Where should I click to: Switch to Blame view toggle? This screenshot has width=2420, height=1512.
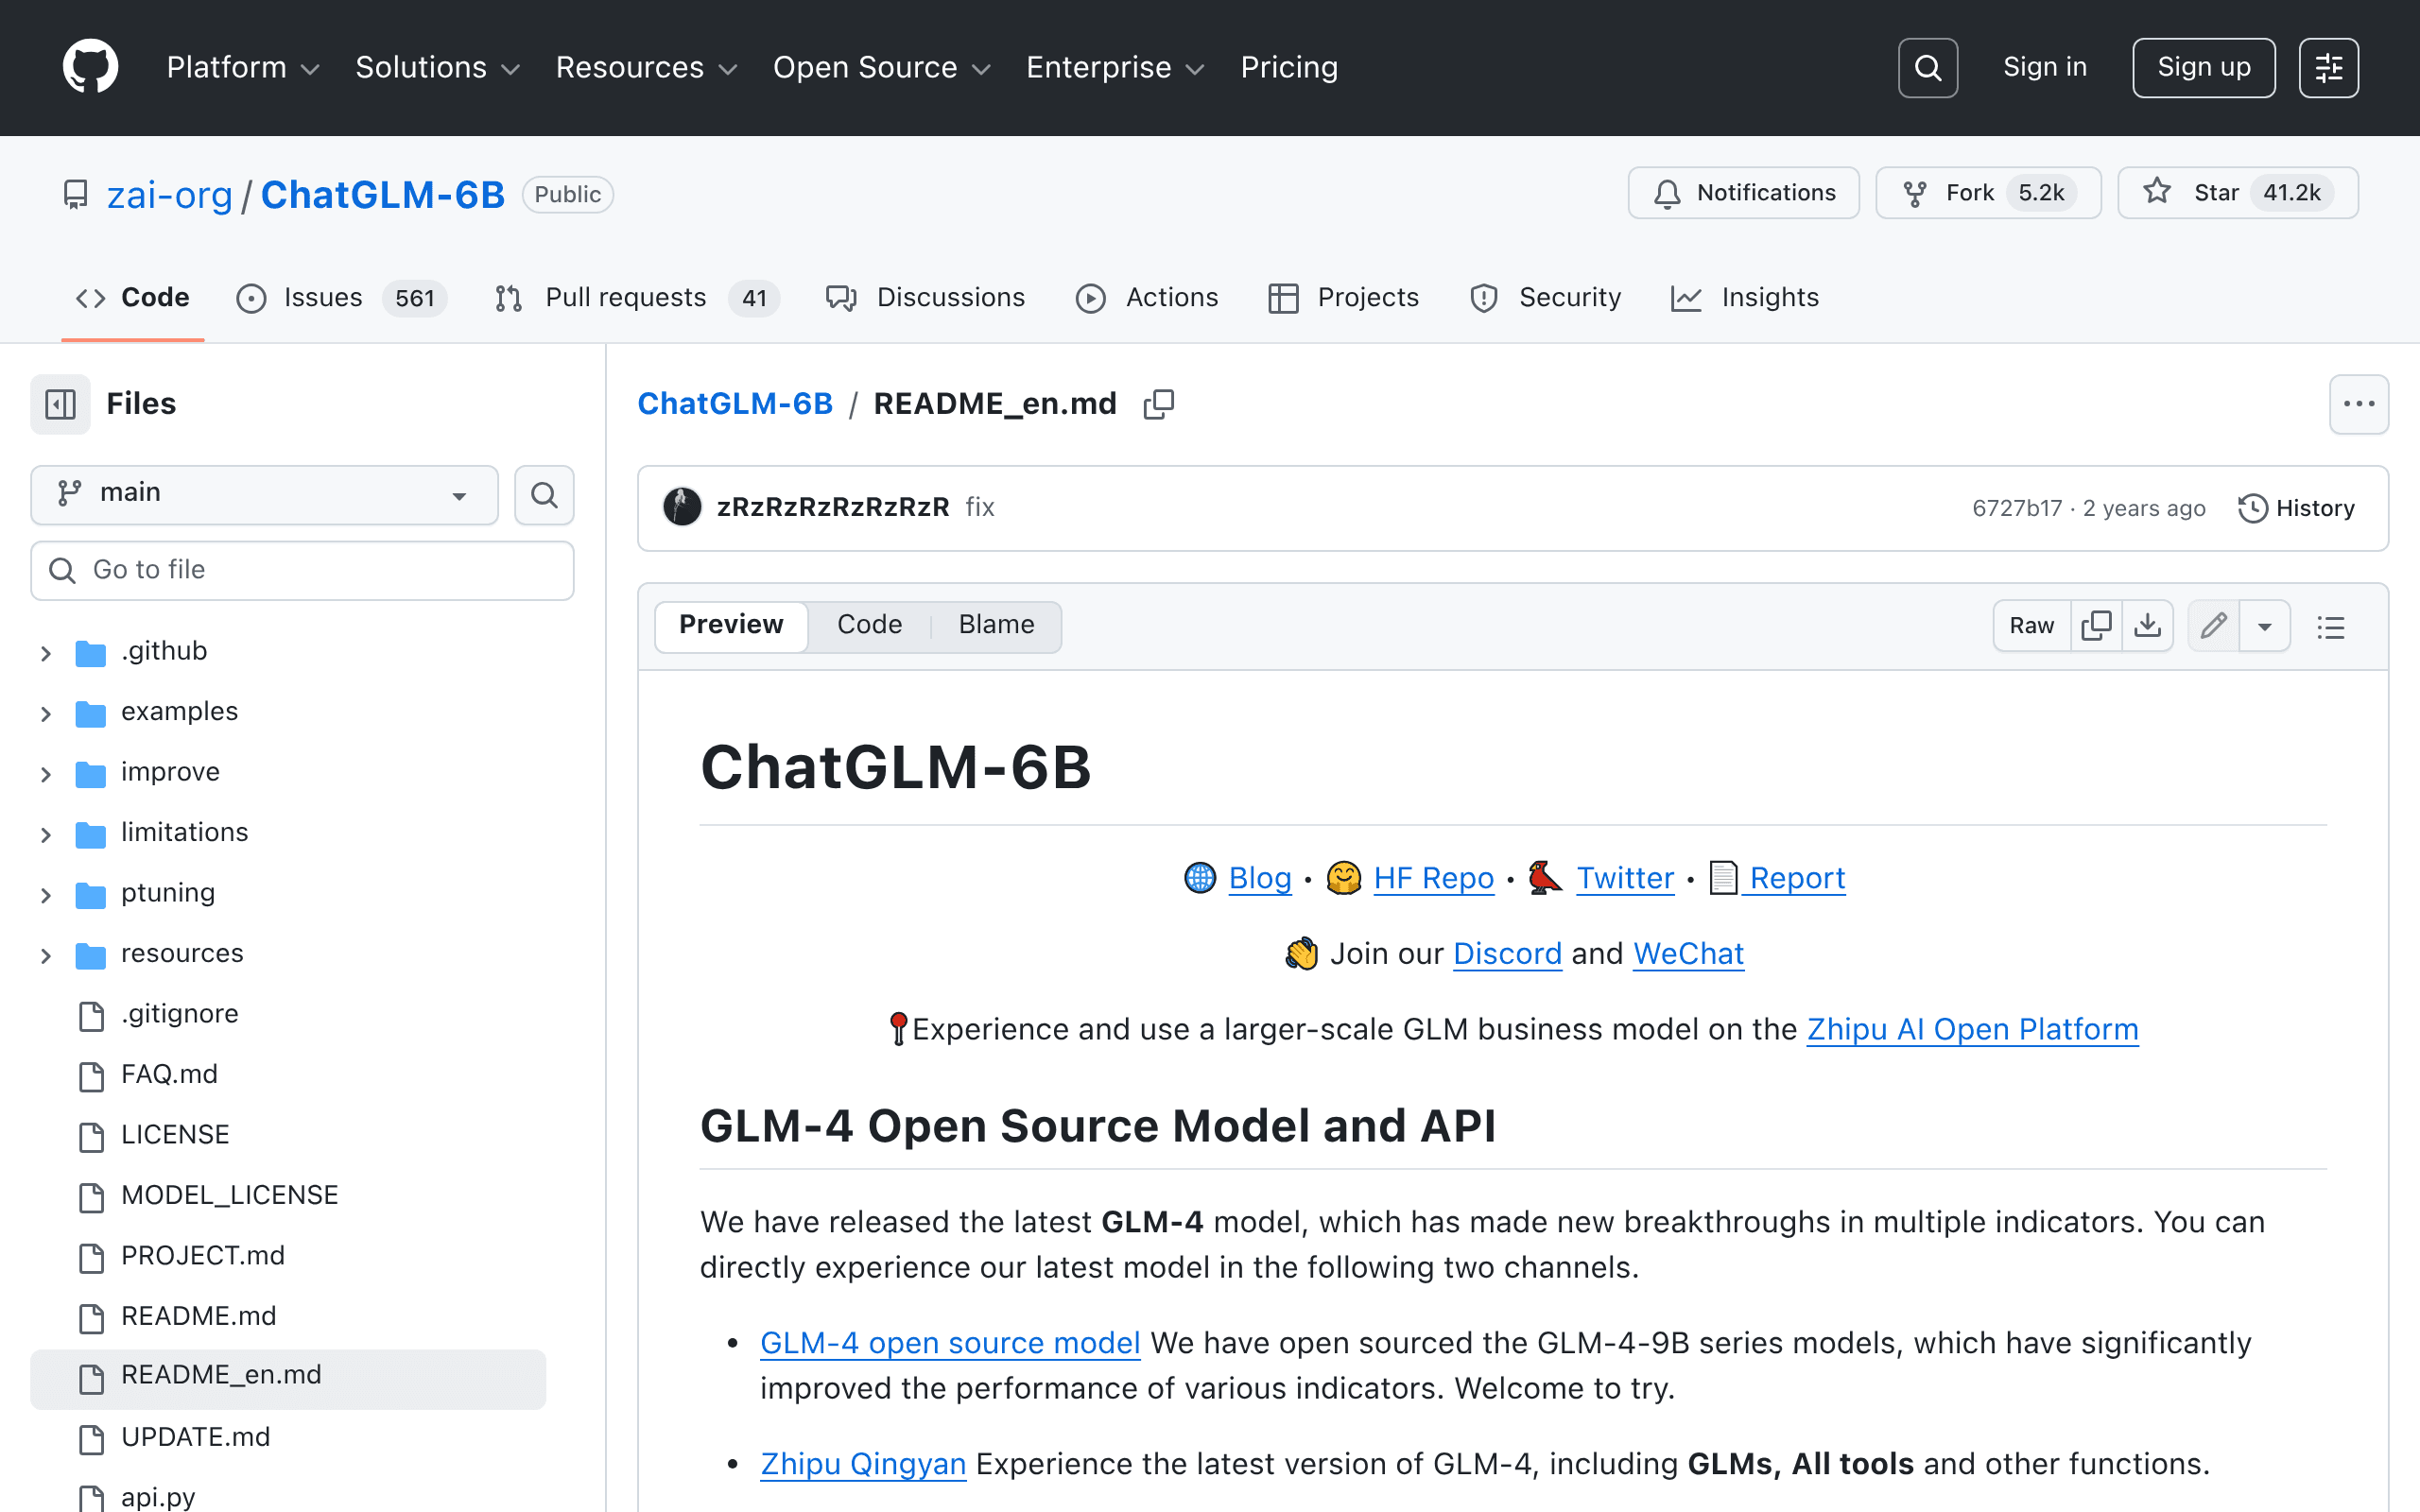(996, 625)
